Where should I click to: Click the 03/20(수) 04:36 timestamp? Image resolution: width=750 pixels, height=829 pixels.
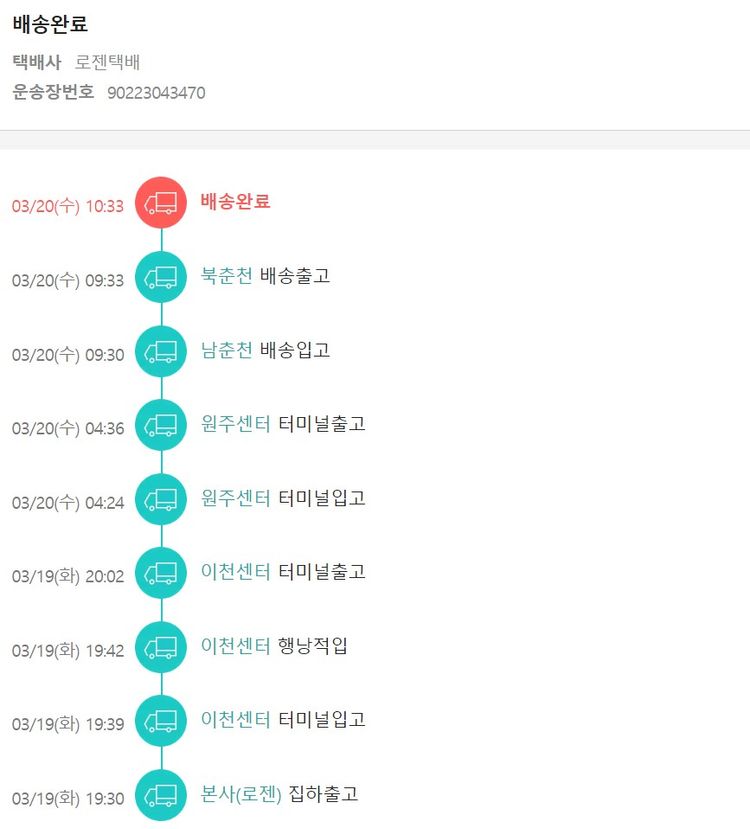pos(68,428)
